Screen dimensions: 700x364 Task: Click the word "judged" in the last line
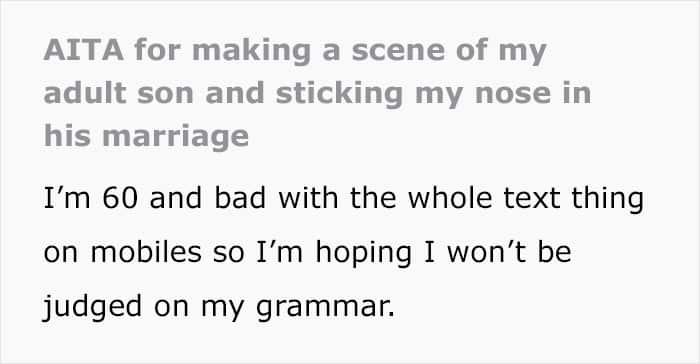coord(92,306)
